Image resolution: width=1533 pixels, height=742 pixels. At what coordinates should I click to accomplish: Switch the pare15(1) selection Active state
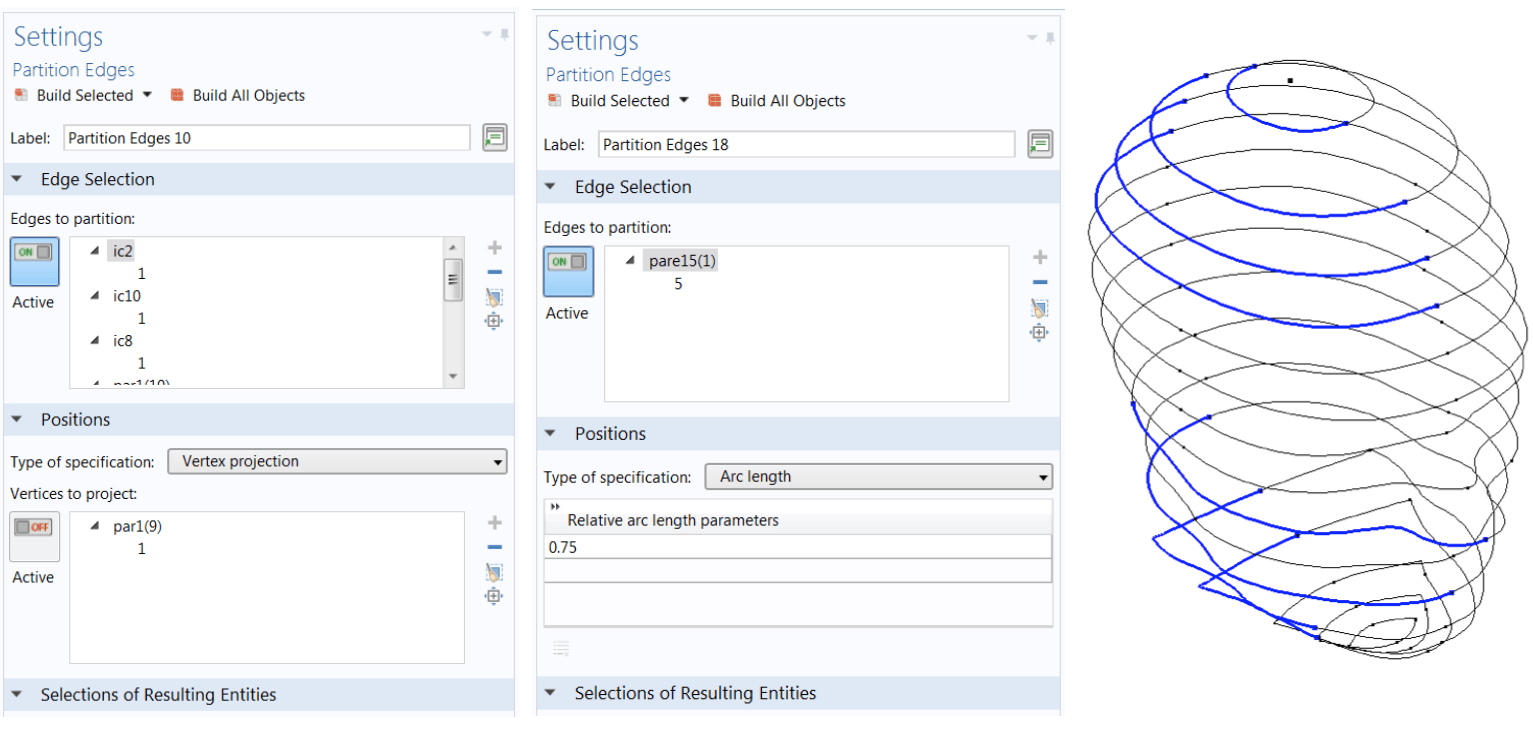point(567,271)
